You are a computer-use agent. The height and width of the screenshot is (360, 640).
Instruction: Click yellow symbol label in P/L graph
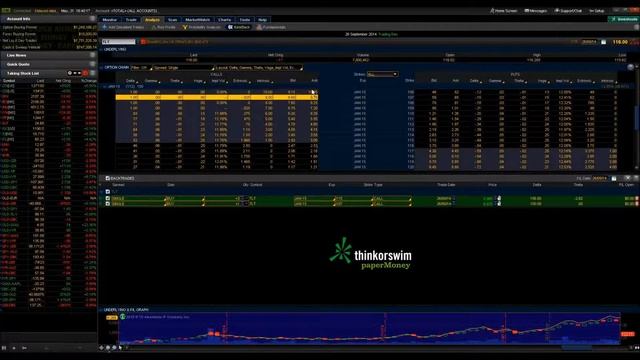[x=111, y=317]
